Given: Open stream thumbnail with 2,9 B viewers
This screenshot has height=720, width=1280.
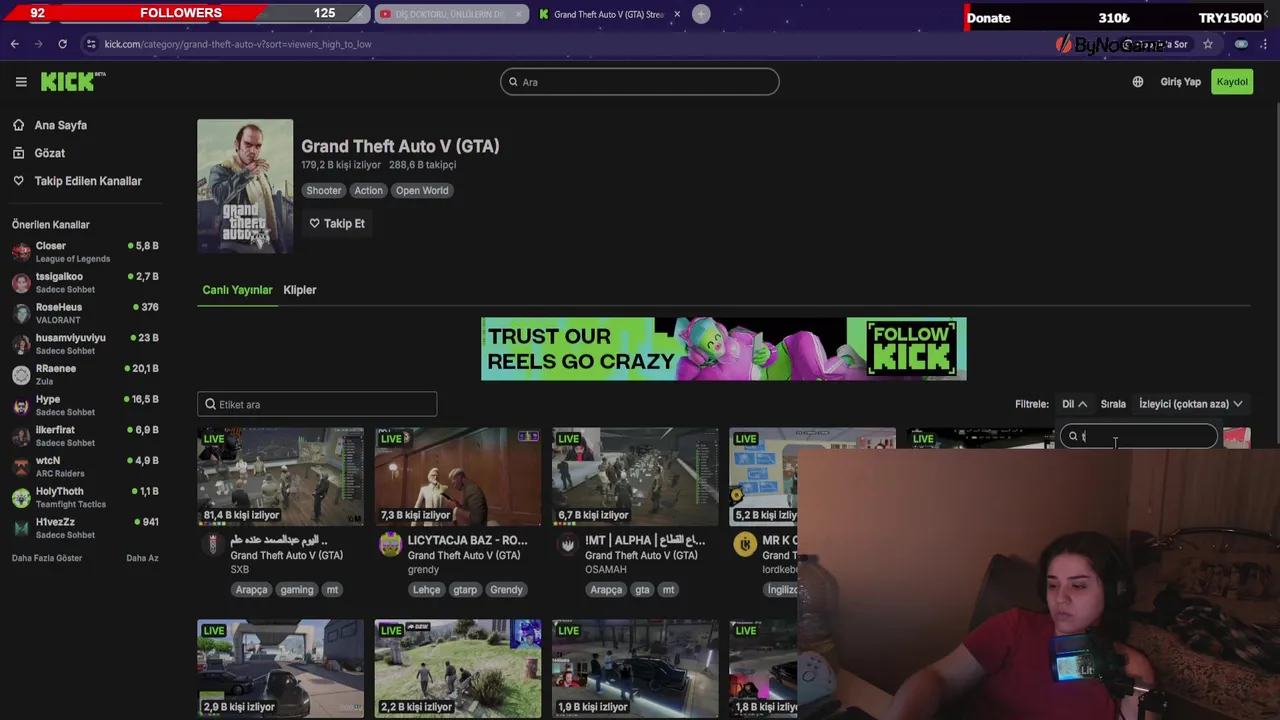Looking at the screenshot, I should pyautogui.click(x=280, y=668).
